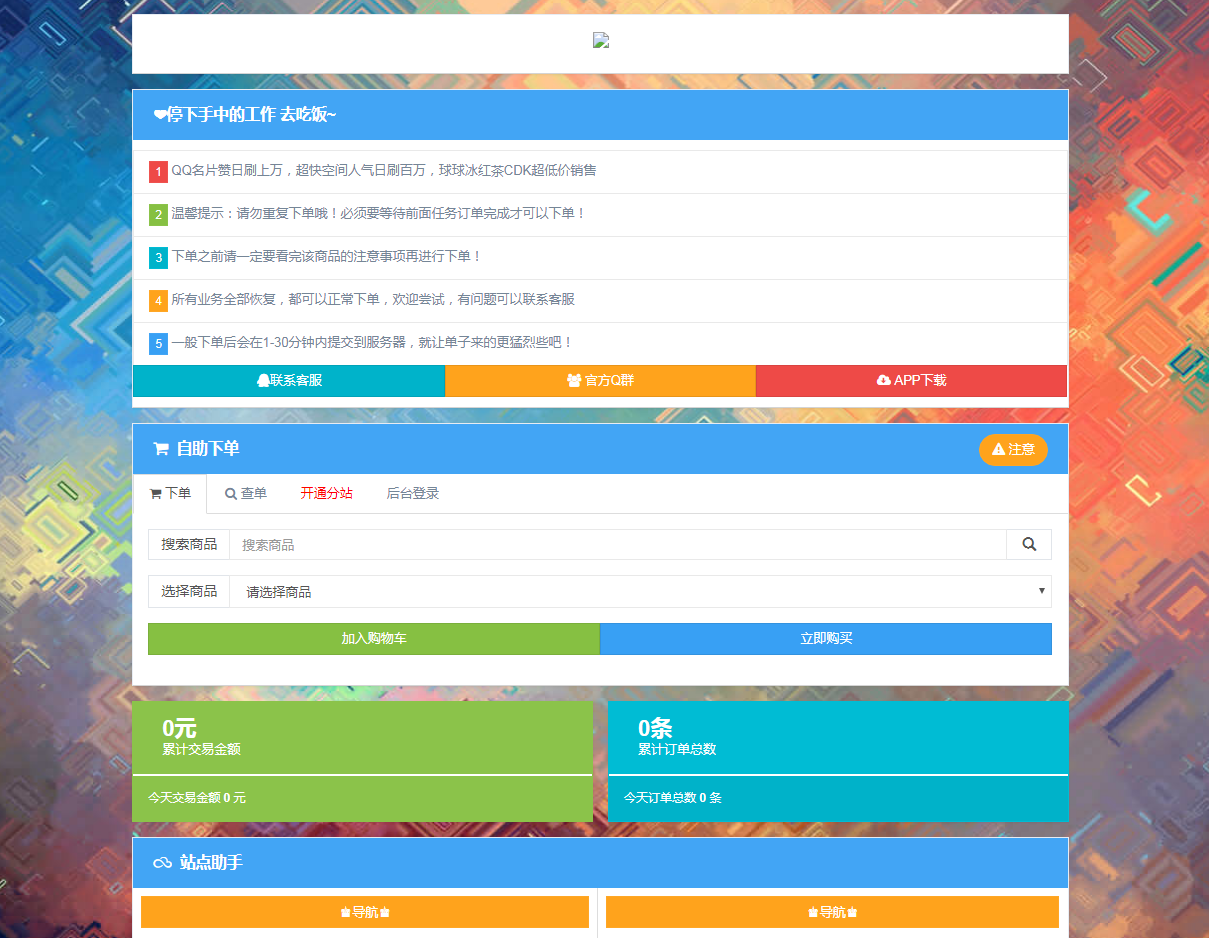This screenshot has height=938, width=1209.
Task: Click the green number 2 badge
Action: click(158, 215)
